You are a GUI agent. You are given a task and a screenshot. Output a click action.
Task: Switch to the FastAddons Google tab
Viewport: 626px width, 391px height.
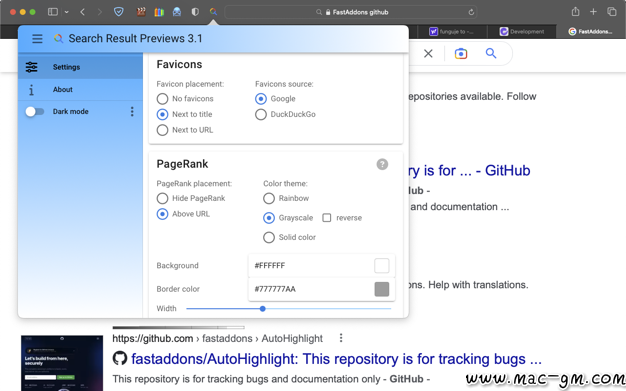(x=591, y=32)
